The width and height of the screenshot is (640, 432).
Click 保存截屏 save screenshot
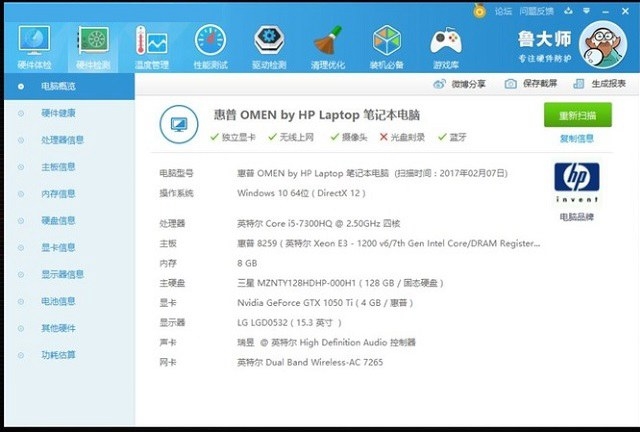coord(531,84)
